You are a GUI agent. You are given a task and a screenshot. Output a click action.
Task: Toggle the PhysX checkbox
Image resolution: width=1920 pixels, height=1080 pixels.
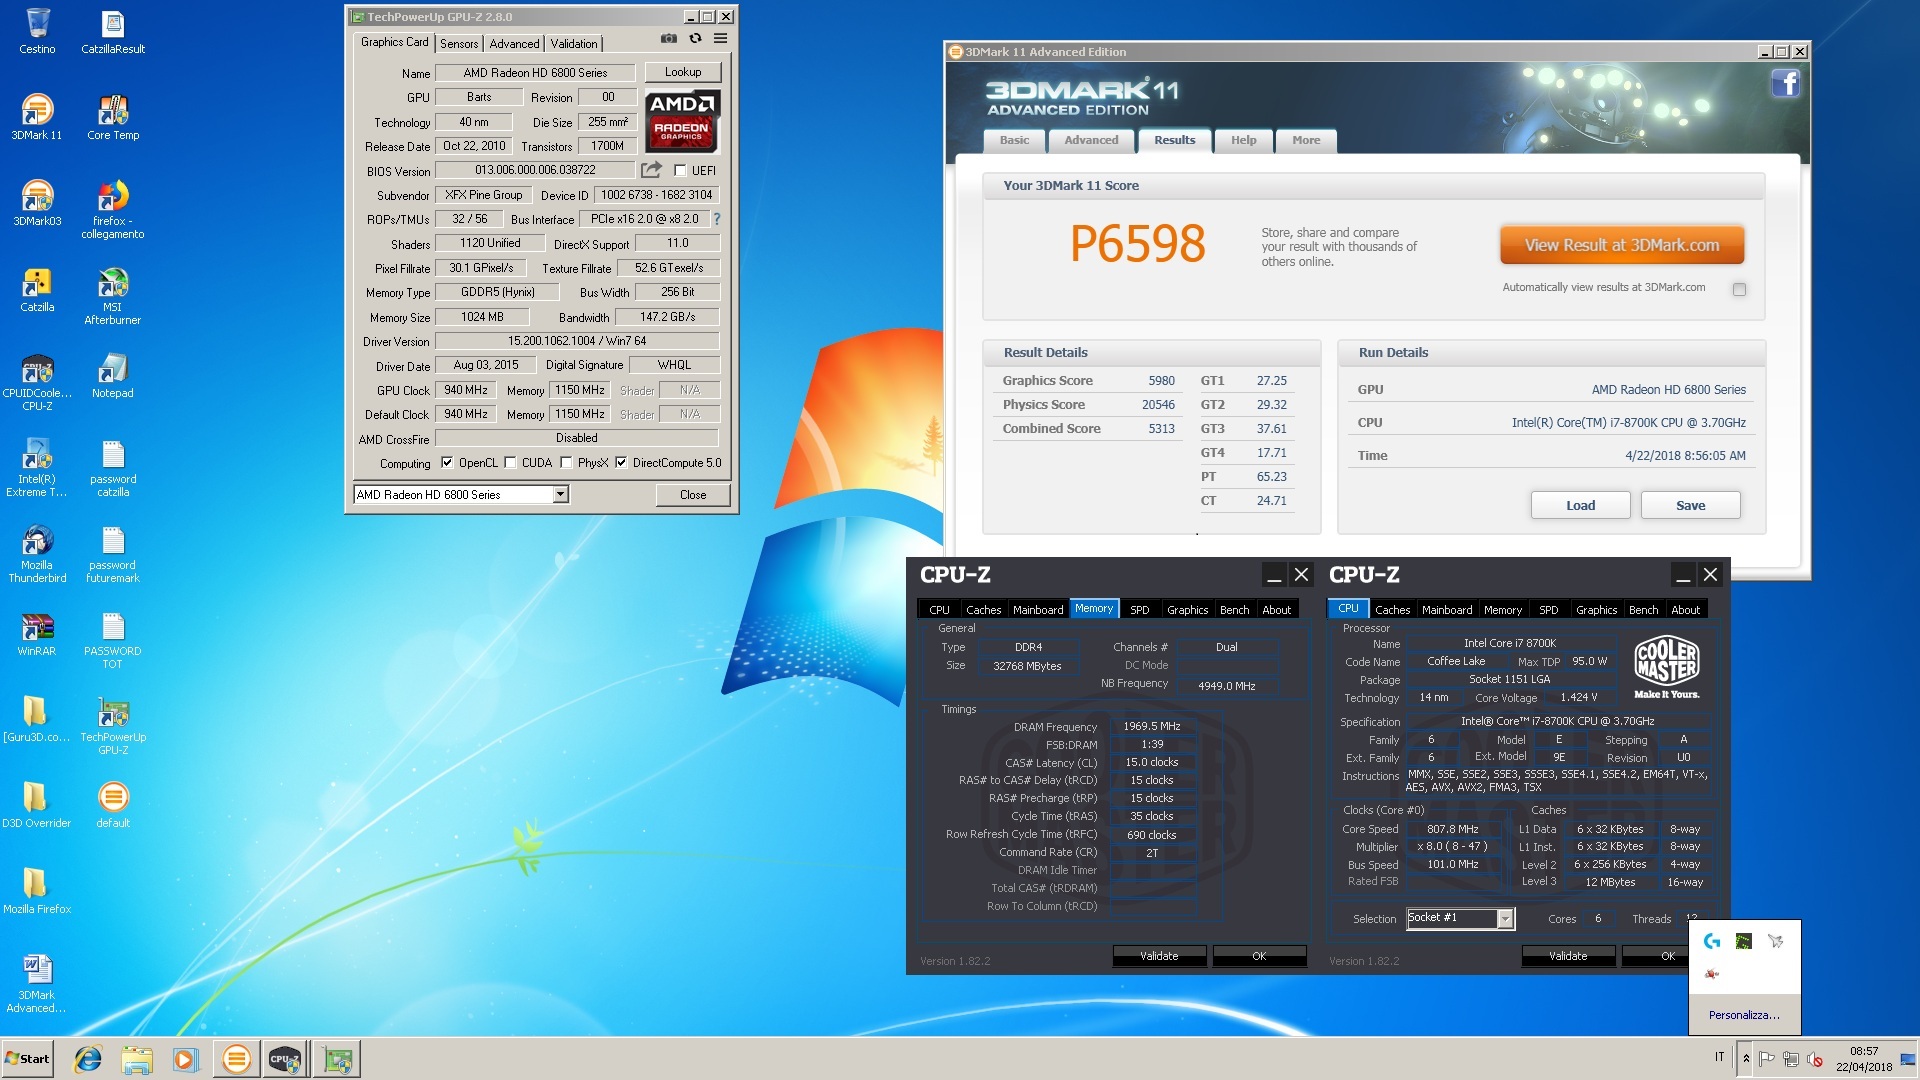point(566,463)
